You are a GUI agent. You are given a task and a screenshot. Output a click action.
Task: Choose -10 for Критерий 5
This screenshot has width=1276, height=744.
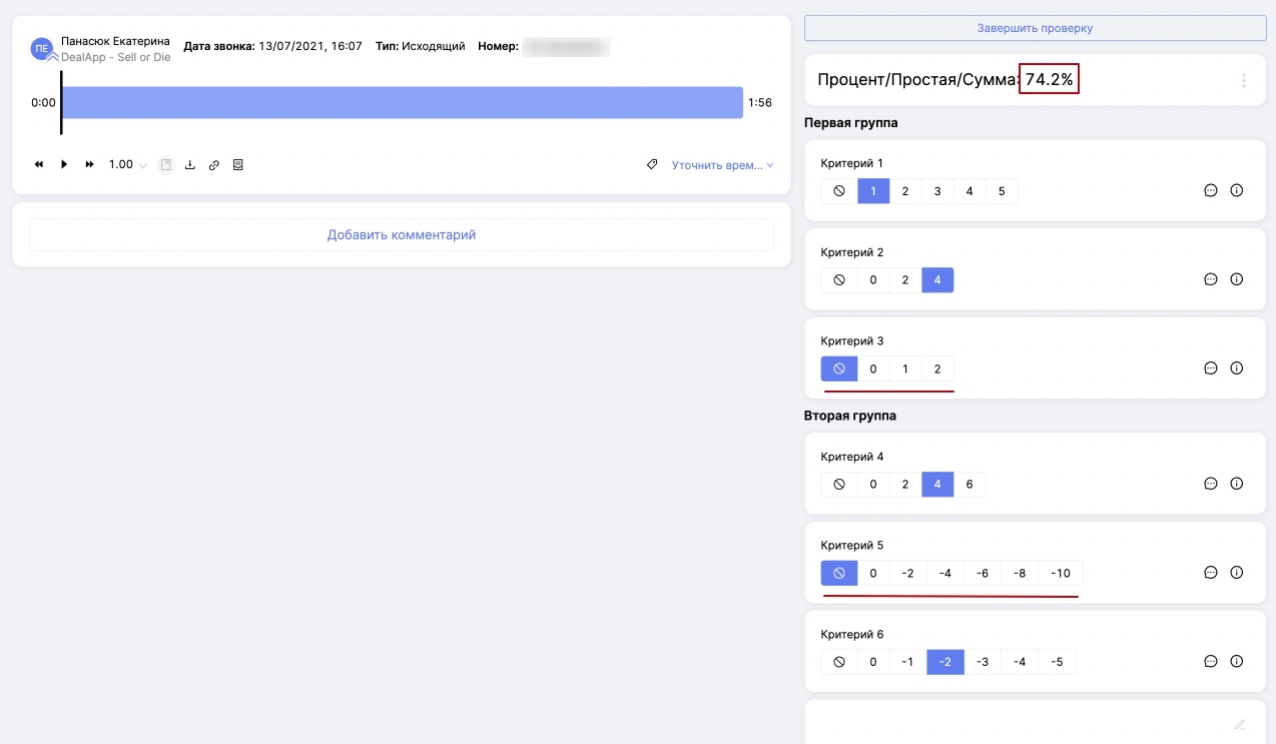1060,573
